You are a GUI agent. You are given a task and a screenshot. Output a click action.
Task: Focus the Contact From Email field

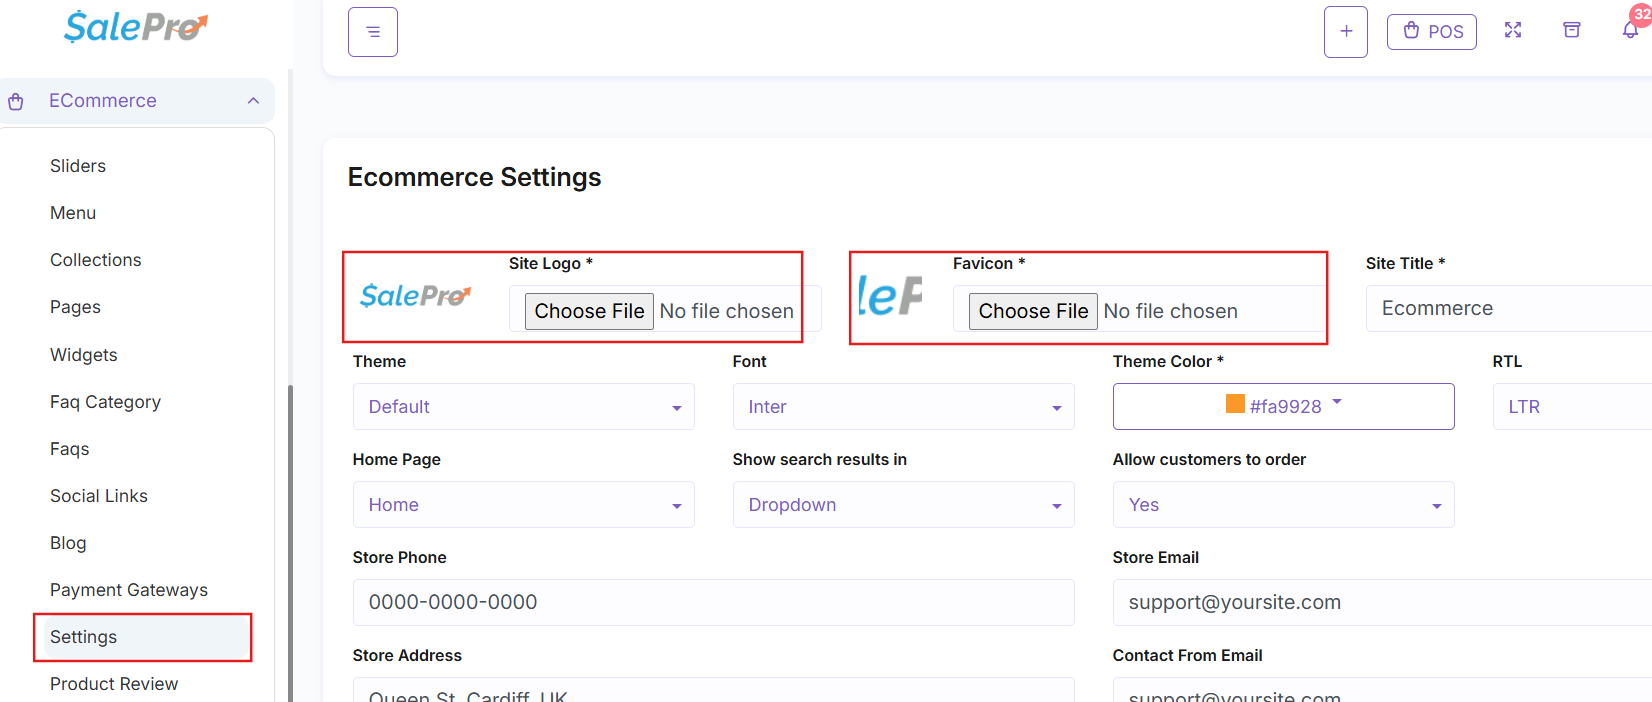(1382, 690)
